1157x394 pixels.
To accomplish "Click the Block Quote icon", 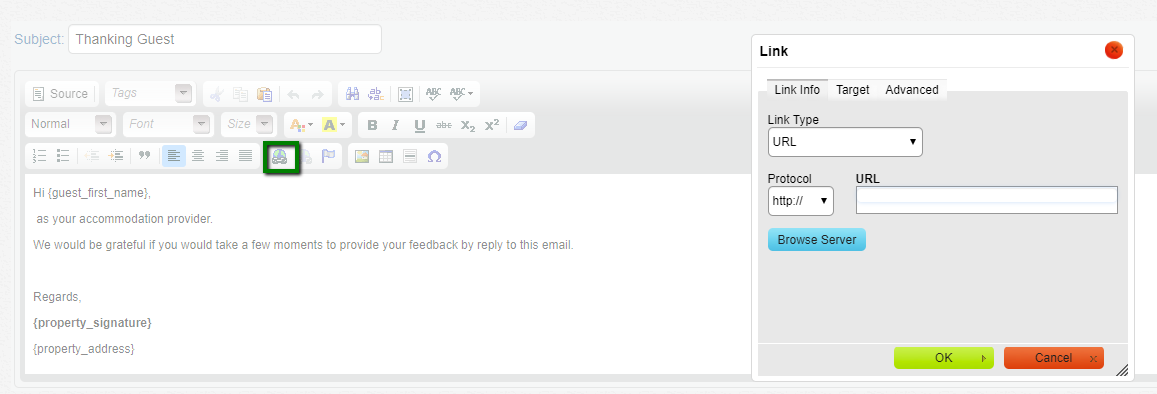I will (x=145, y=156).
